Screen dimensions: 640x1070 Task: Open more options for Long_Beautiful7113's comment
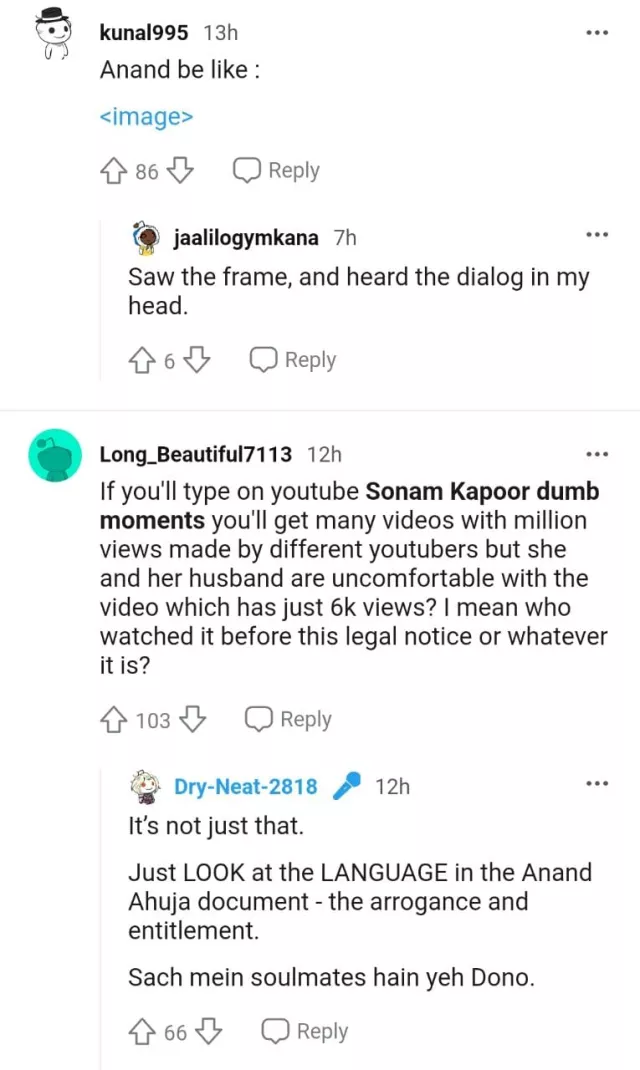(596, 455)
